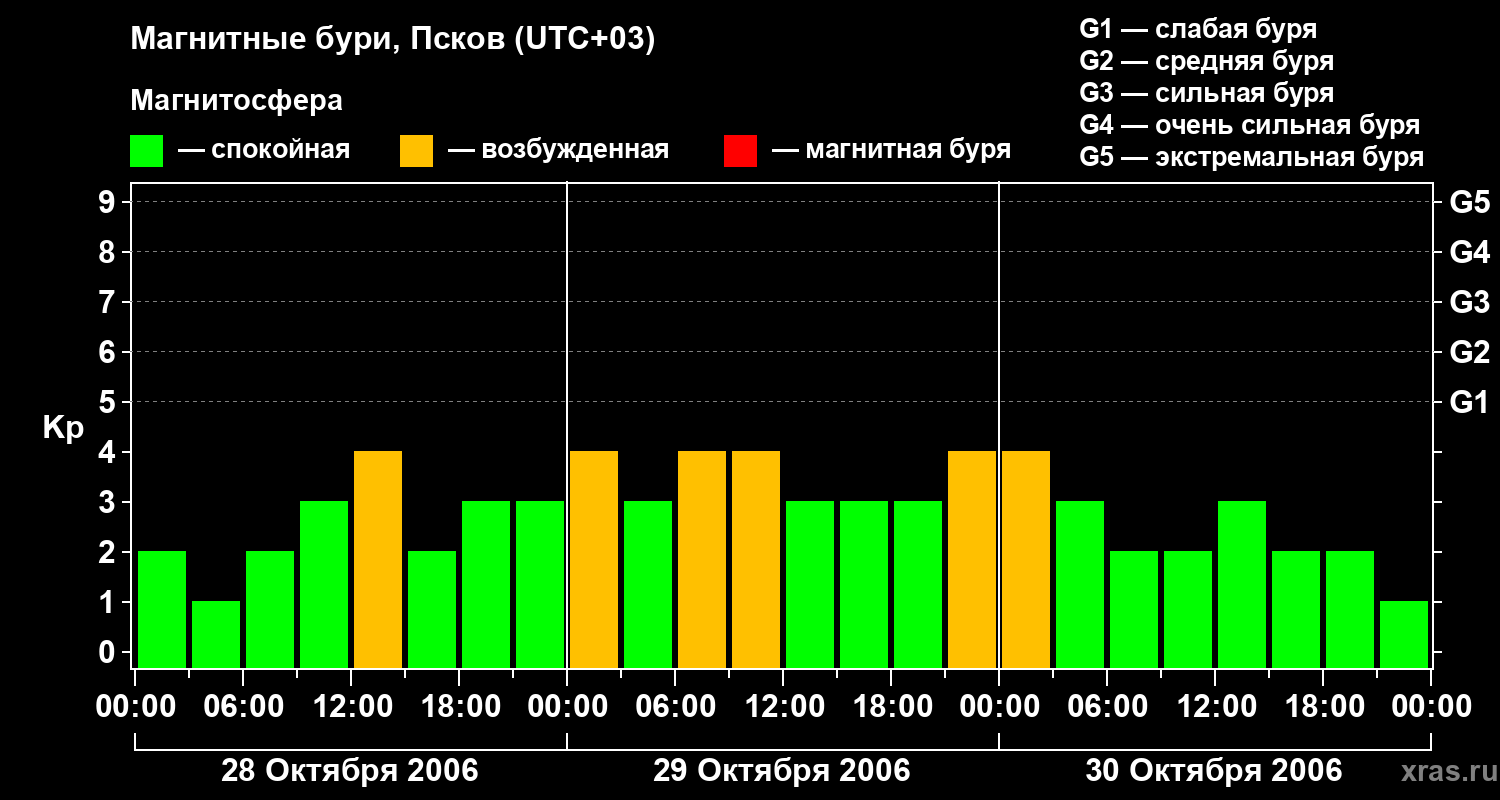1500x800 pixels.
Task: Click the '29 Октября 2006' date label
Action: coord(782,771)
